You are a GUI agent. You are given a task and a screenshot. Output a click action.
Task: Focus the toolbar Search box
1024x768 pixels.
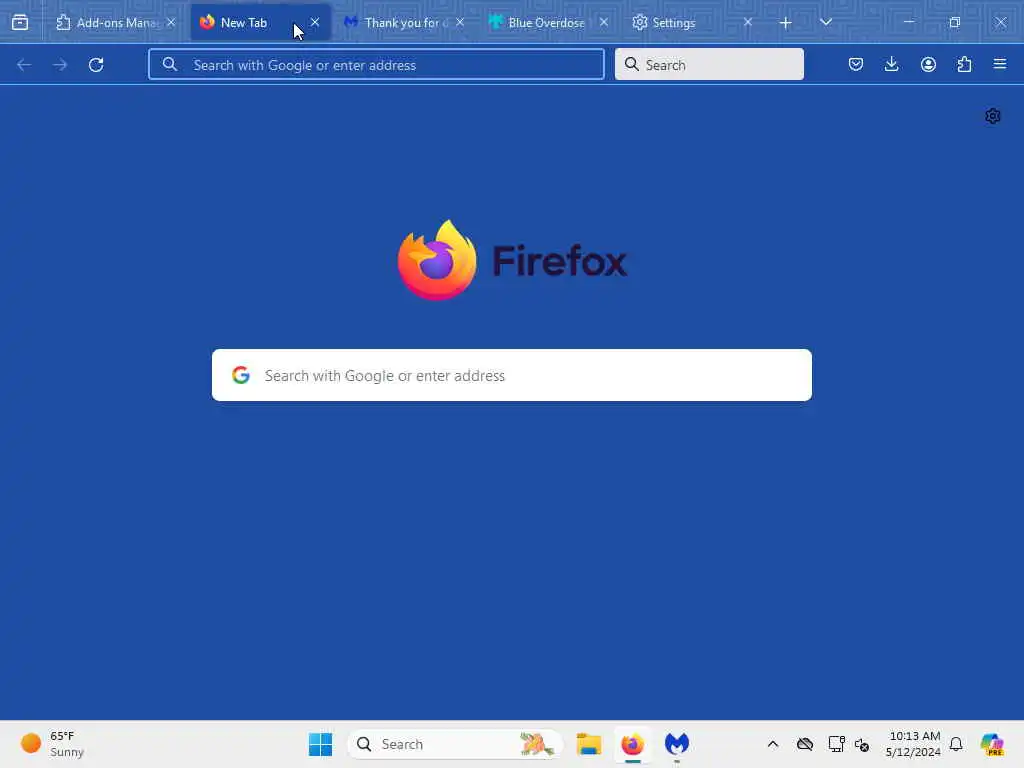[x=709, y=64]
